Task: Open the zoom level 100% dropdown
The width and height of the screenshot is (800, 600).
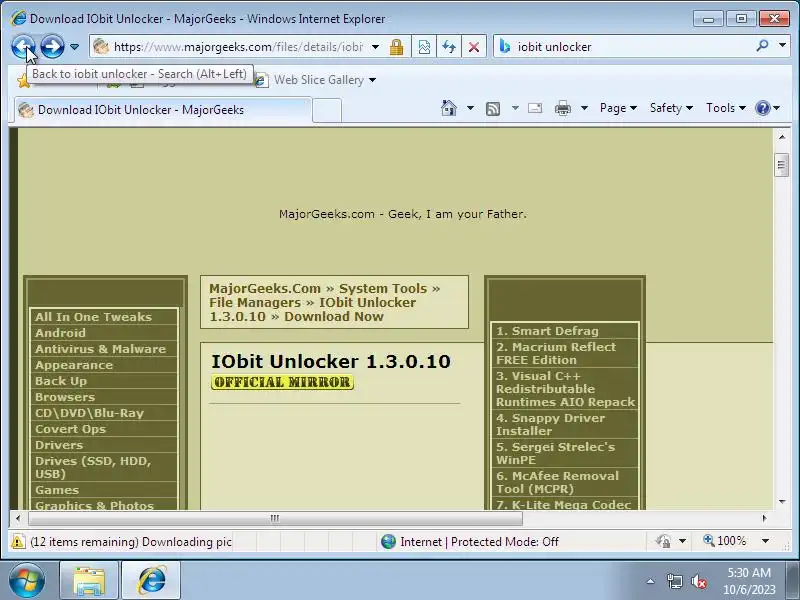Action: pos(765,541)
